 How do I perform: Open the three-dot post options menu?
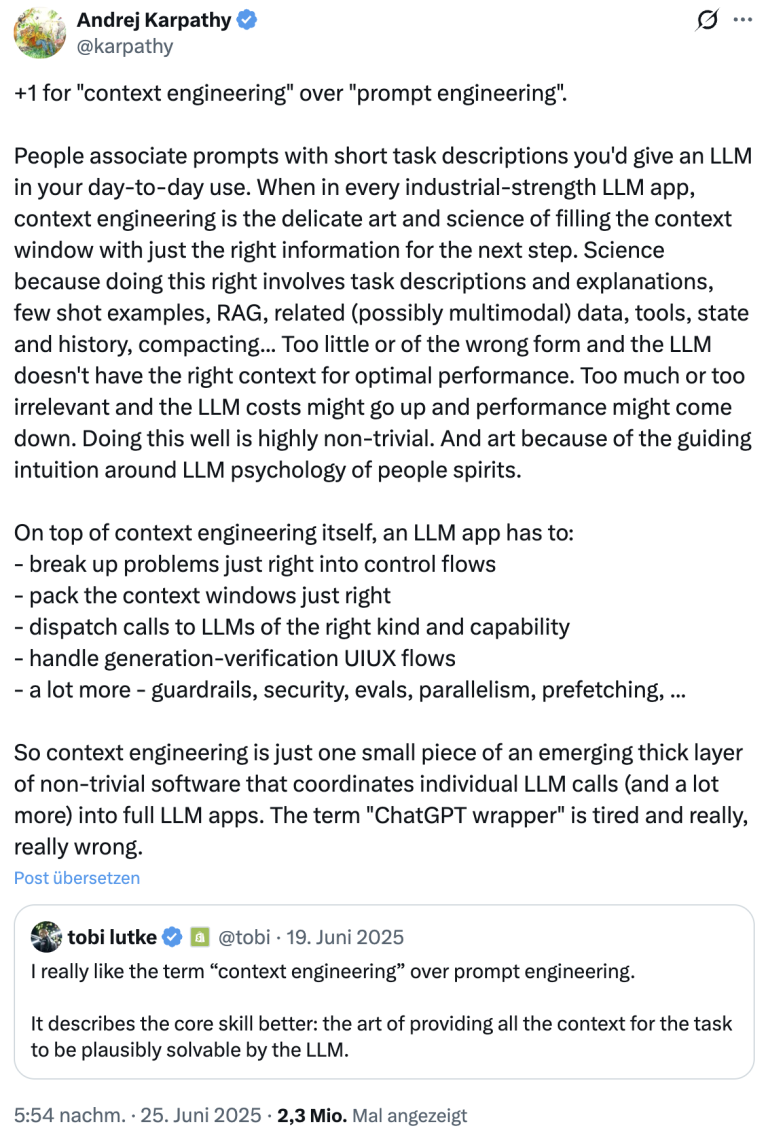coord(745,18)
